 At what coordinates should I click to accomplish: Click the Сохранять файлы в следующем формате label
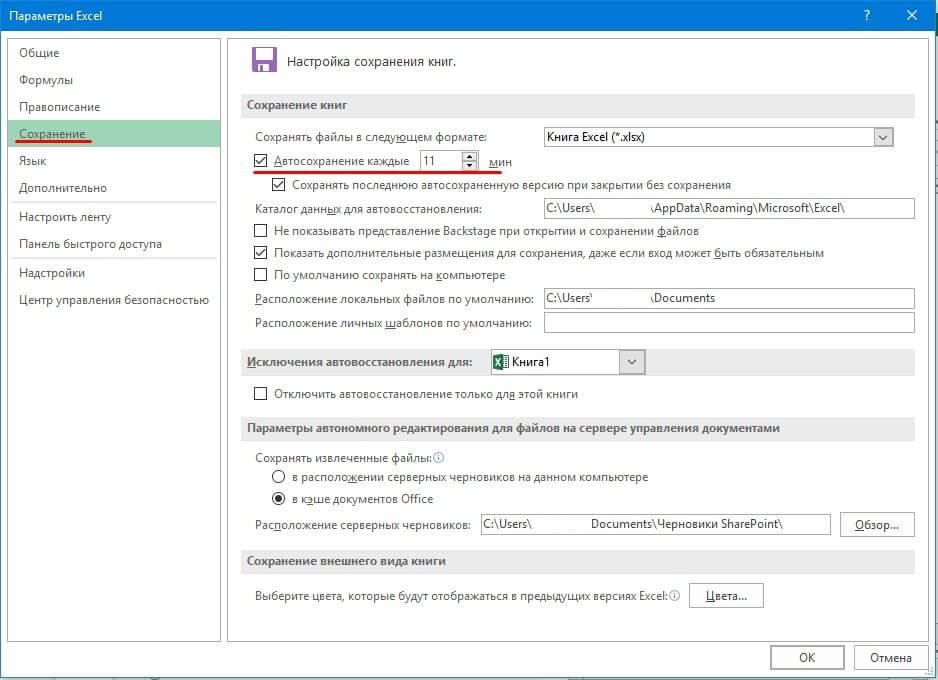[x=371, y=137]
